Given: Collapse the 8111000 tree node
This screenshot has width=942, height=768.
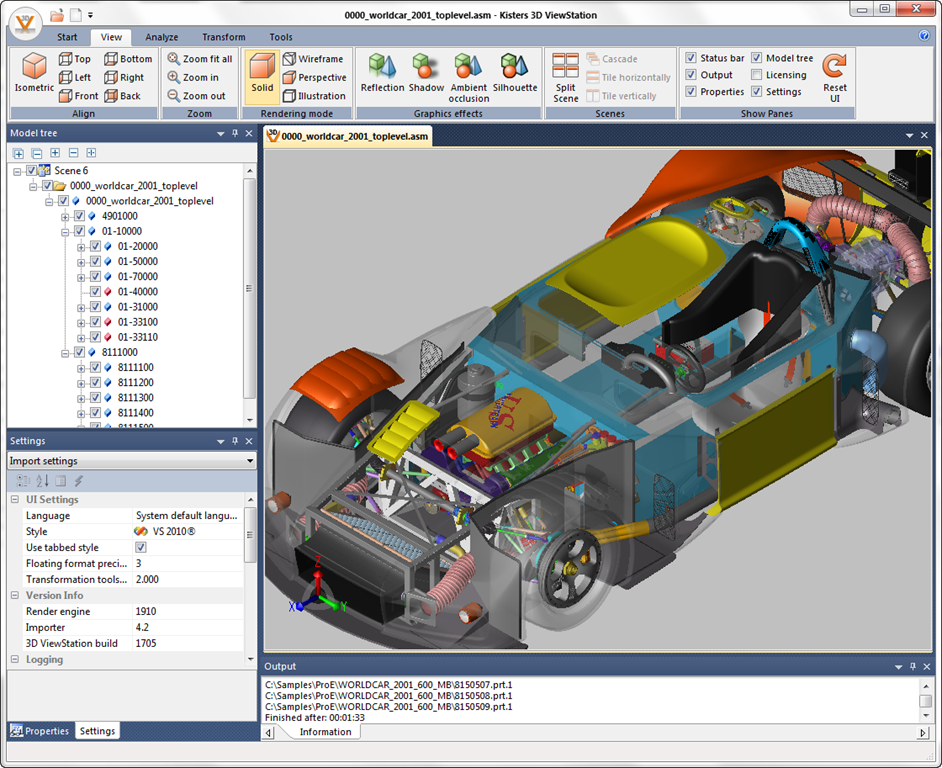Looking at the screenshot, I should tap(65, 353).
